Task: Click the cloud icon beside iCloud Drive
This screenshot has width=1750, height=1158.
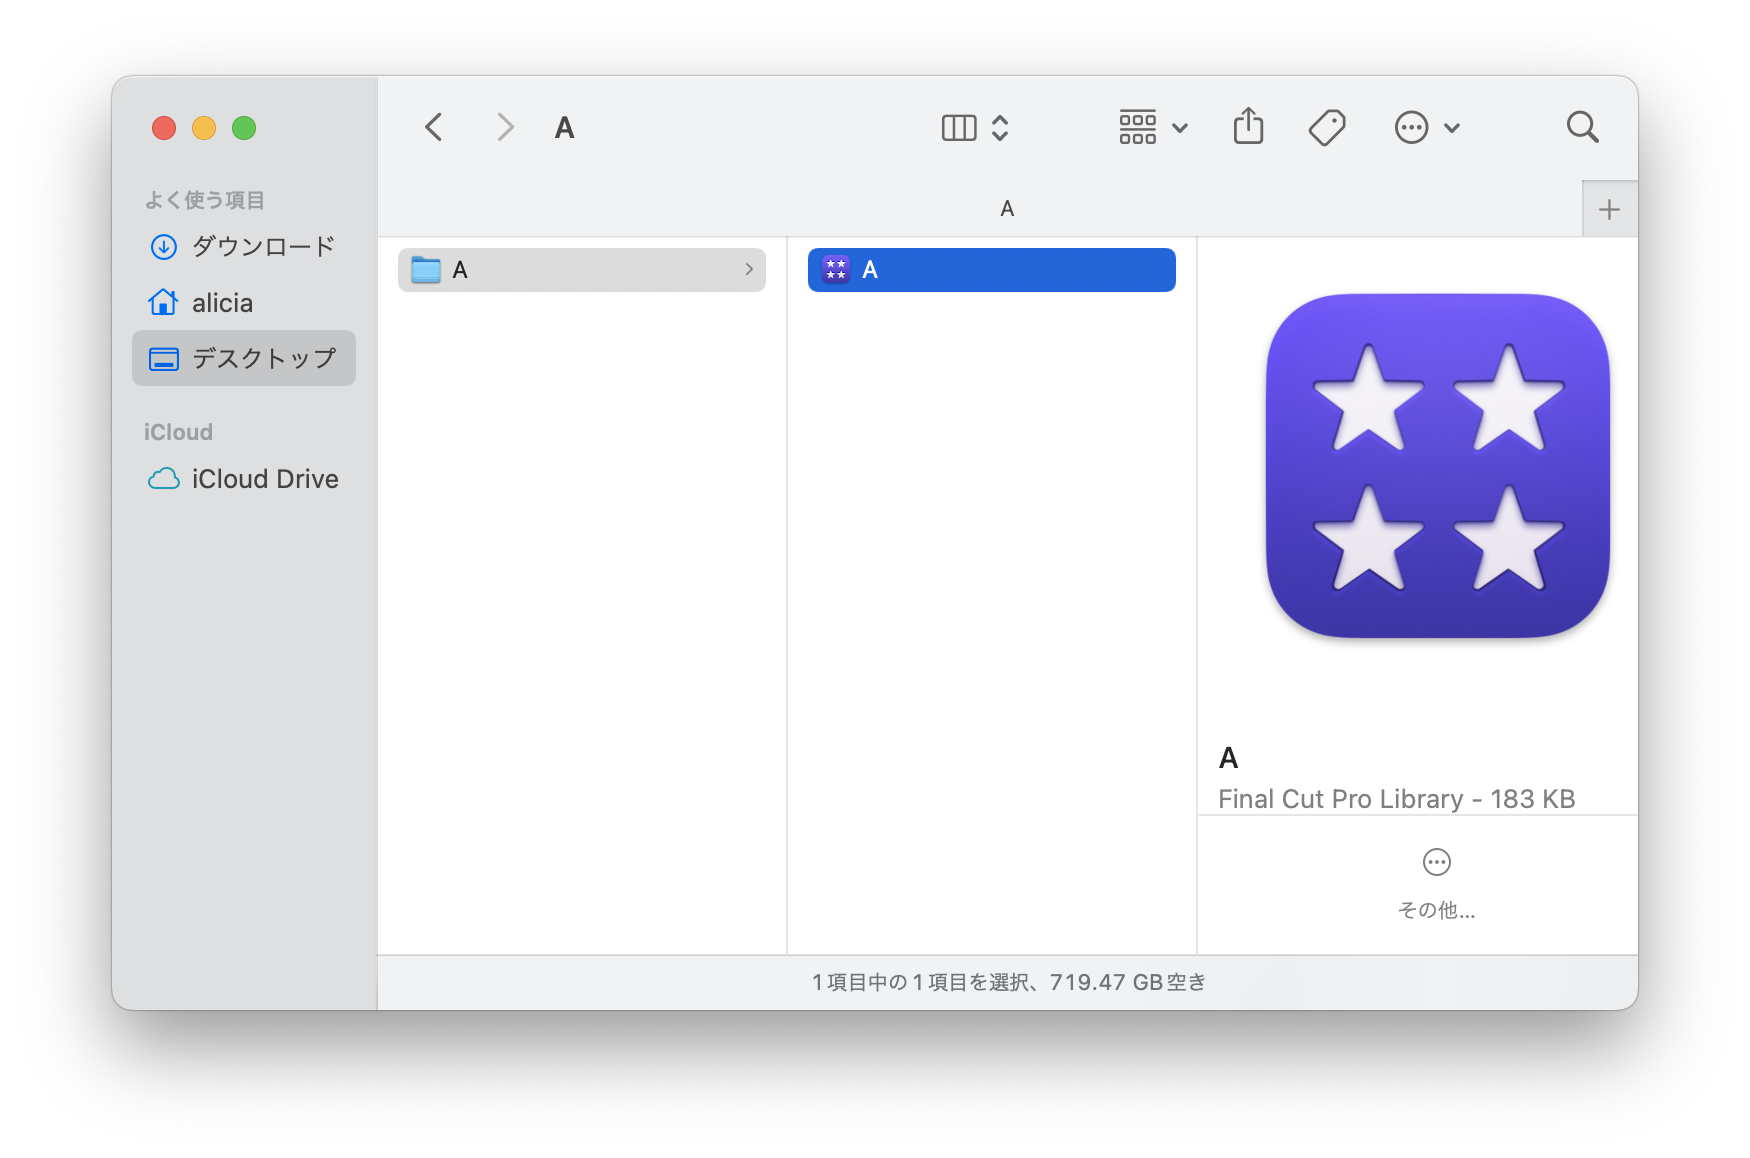Action: [x=163, y=479]
